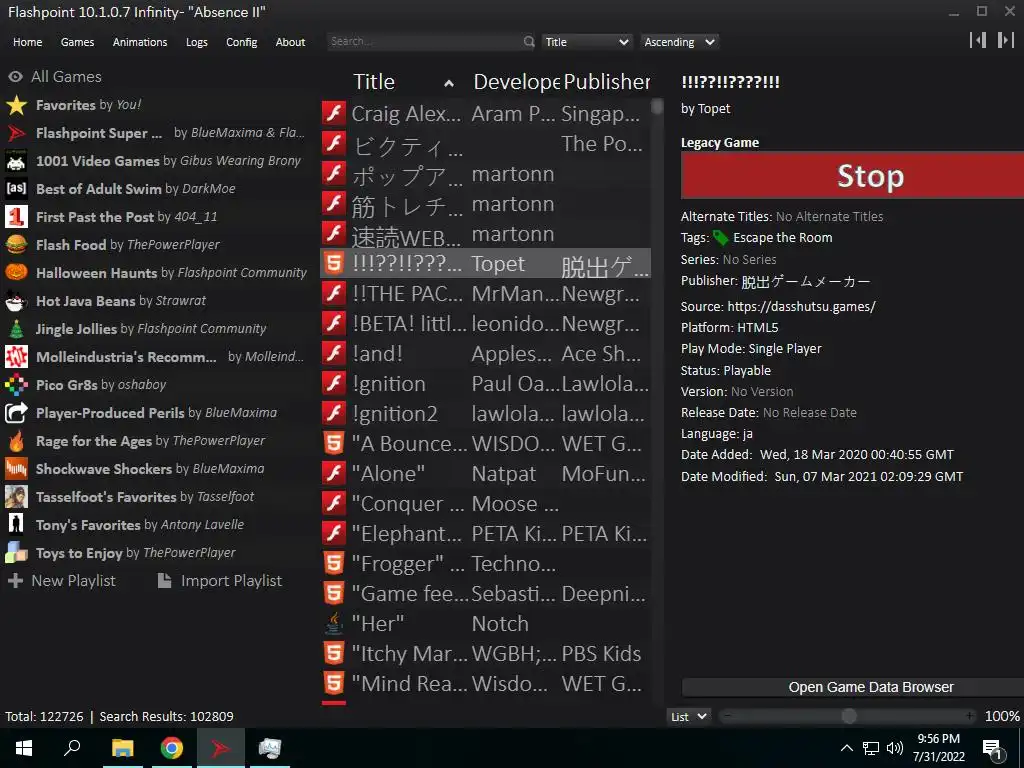1024x768 pixels.
Task: Click the Player-Produced Perils share icon
Action: coord(16,413)
